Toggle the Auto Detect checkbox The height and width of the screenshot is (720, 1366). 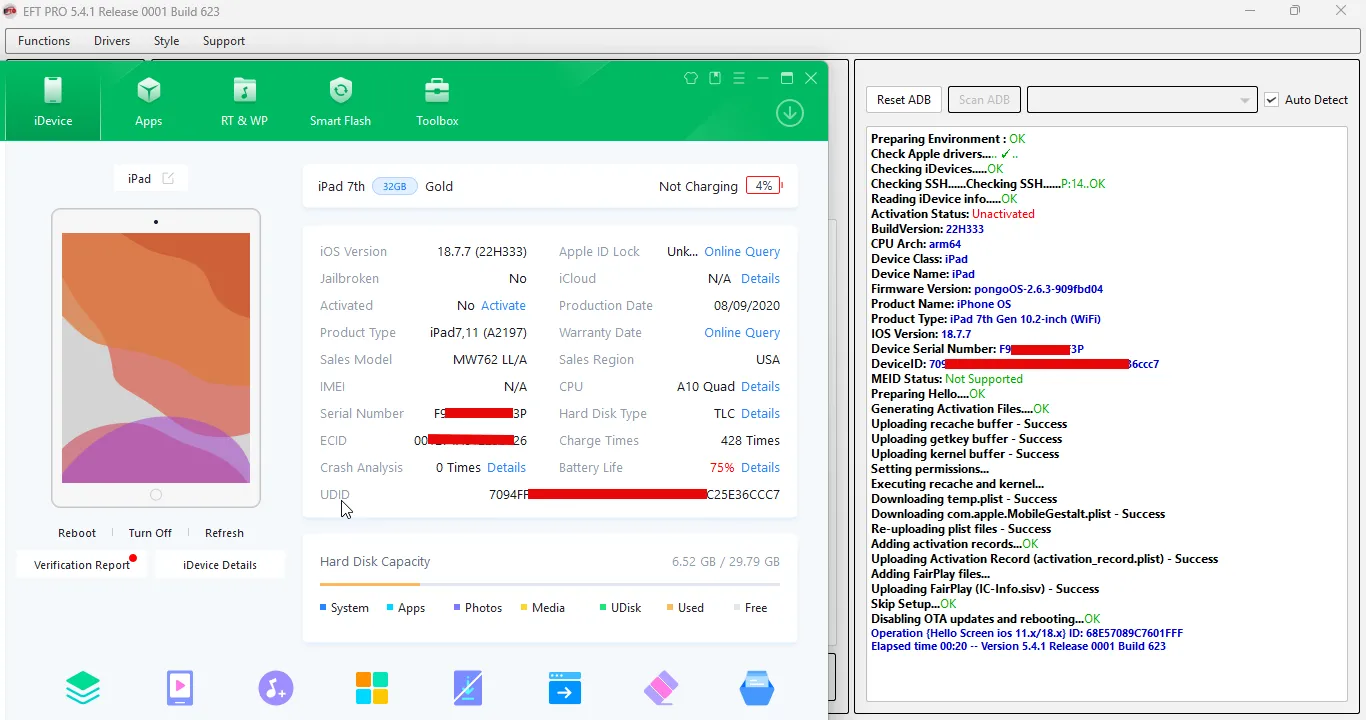[1271, 100]
